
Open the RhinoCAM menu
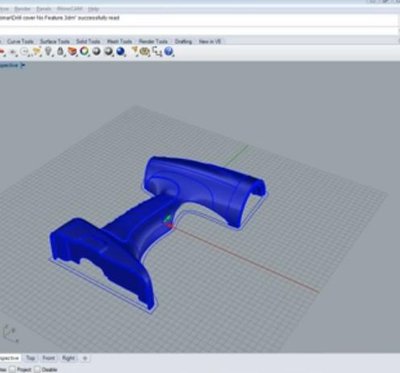click(69, 9)
